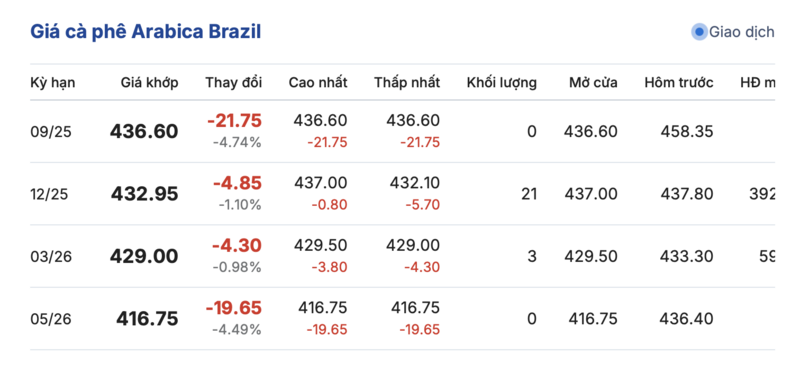This screenshot has width=800, height=382.
Task: Click the 416.75 matched price
Action: coord(147,319)
